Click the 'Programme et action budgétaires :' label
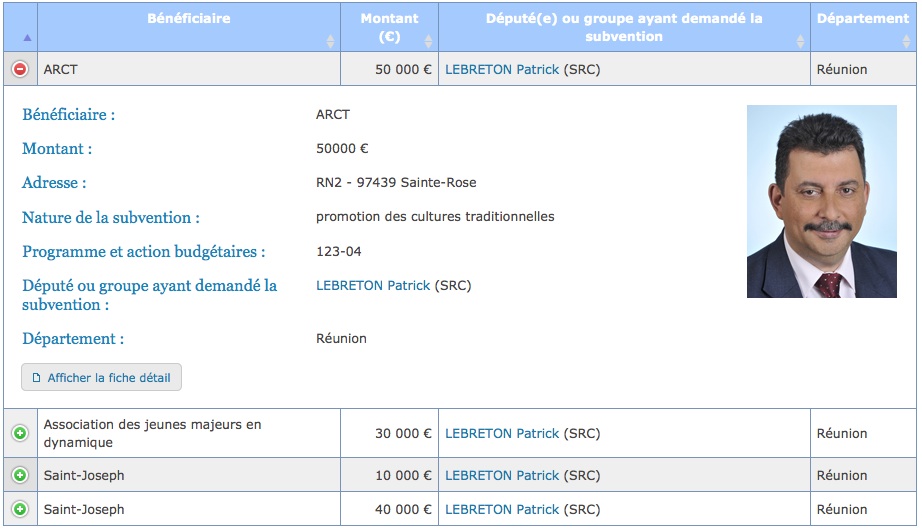Screen dimensions: 922x532 click(143, 252)
